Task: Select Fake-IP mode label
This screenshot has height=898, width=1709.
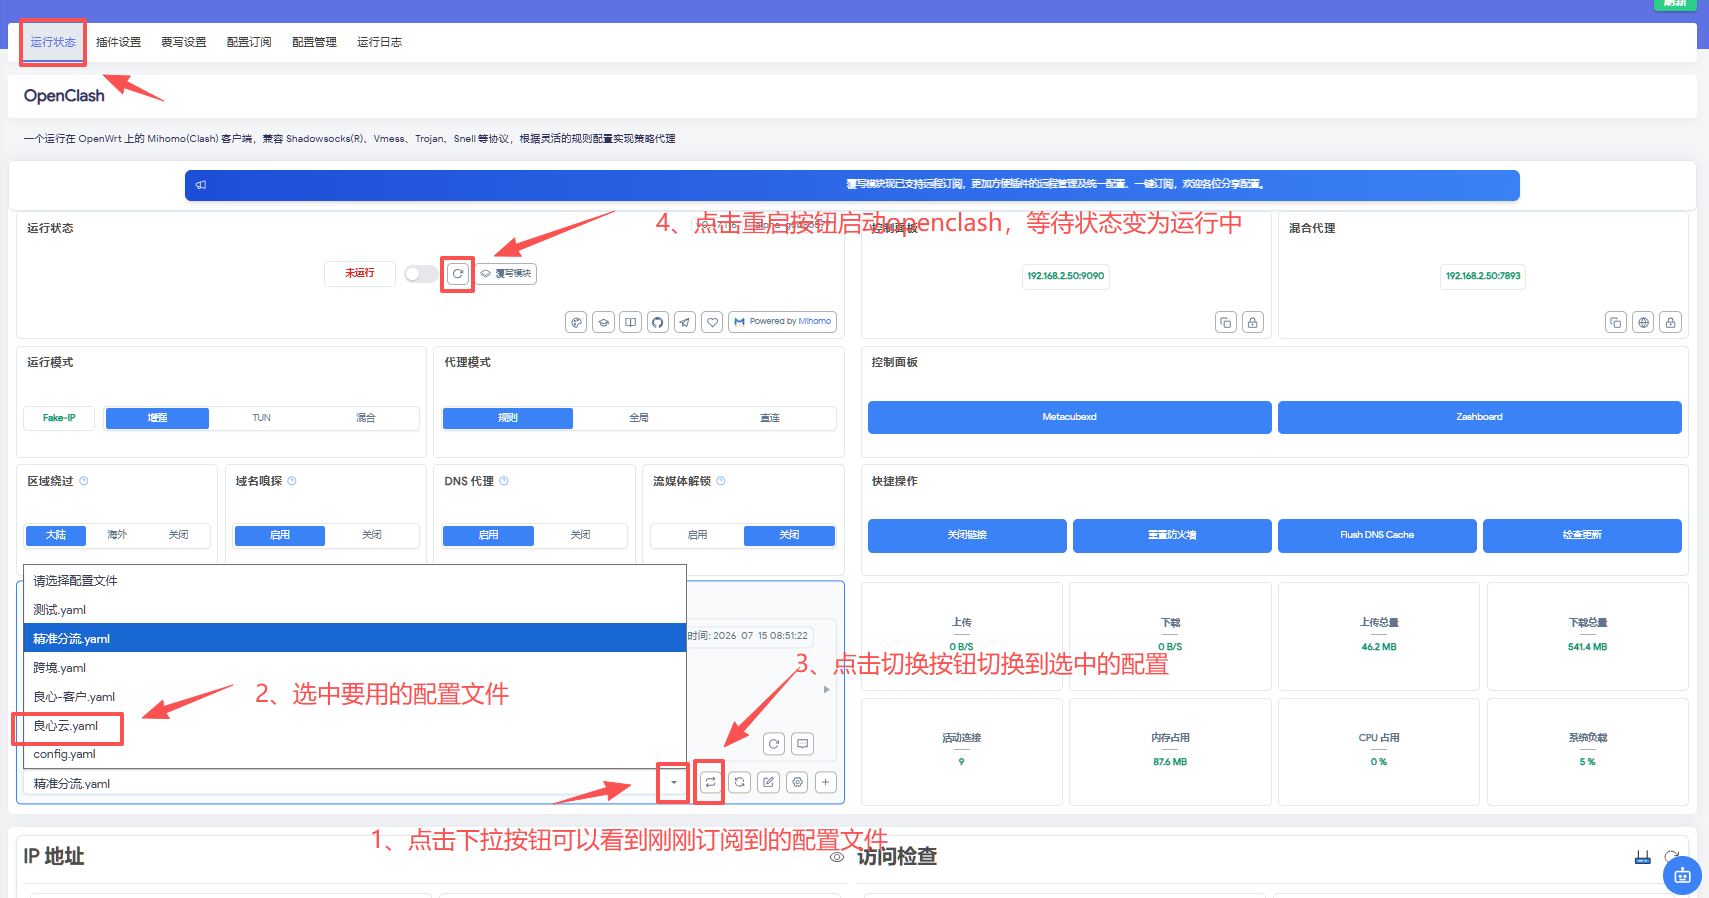Action: [59, 418]
